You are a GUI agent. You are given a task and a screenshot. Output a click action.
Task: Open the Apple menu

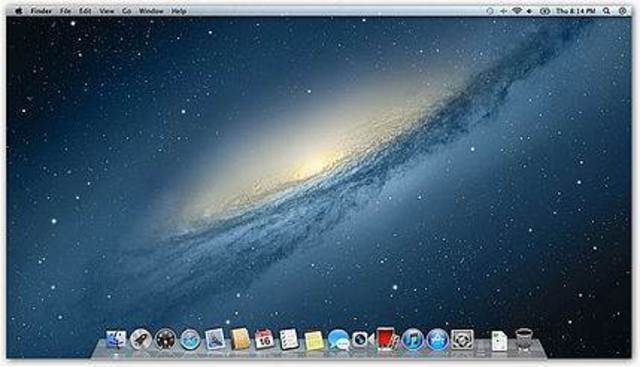18,11
